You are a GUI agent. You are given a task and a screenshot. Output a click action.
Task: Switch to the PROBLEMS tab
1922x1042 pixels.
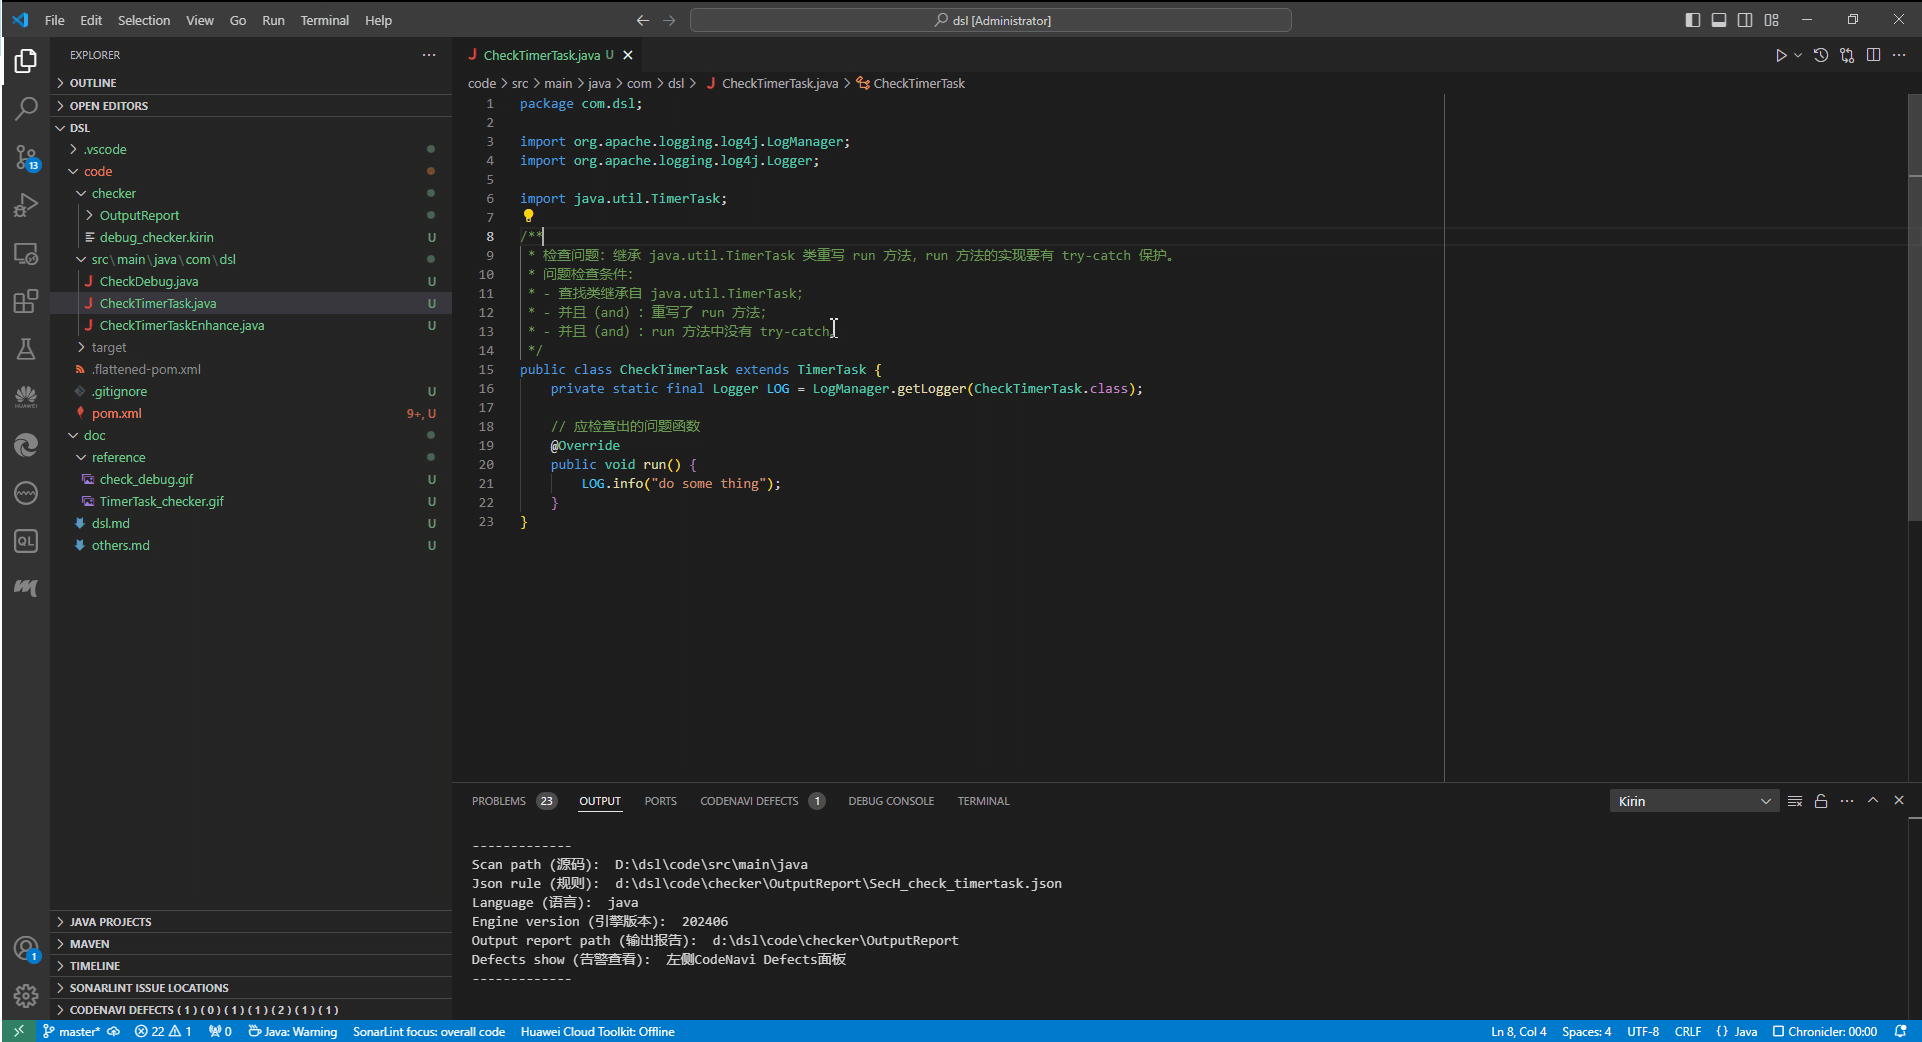pyautogui.click(x=499, y=801)
